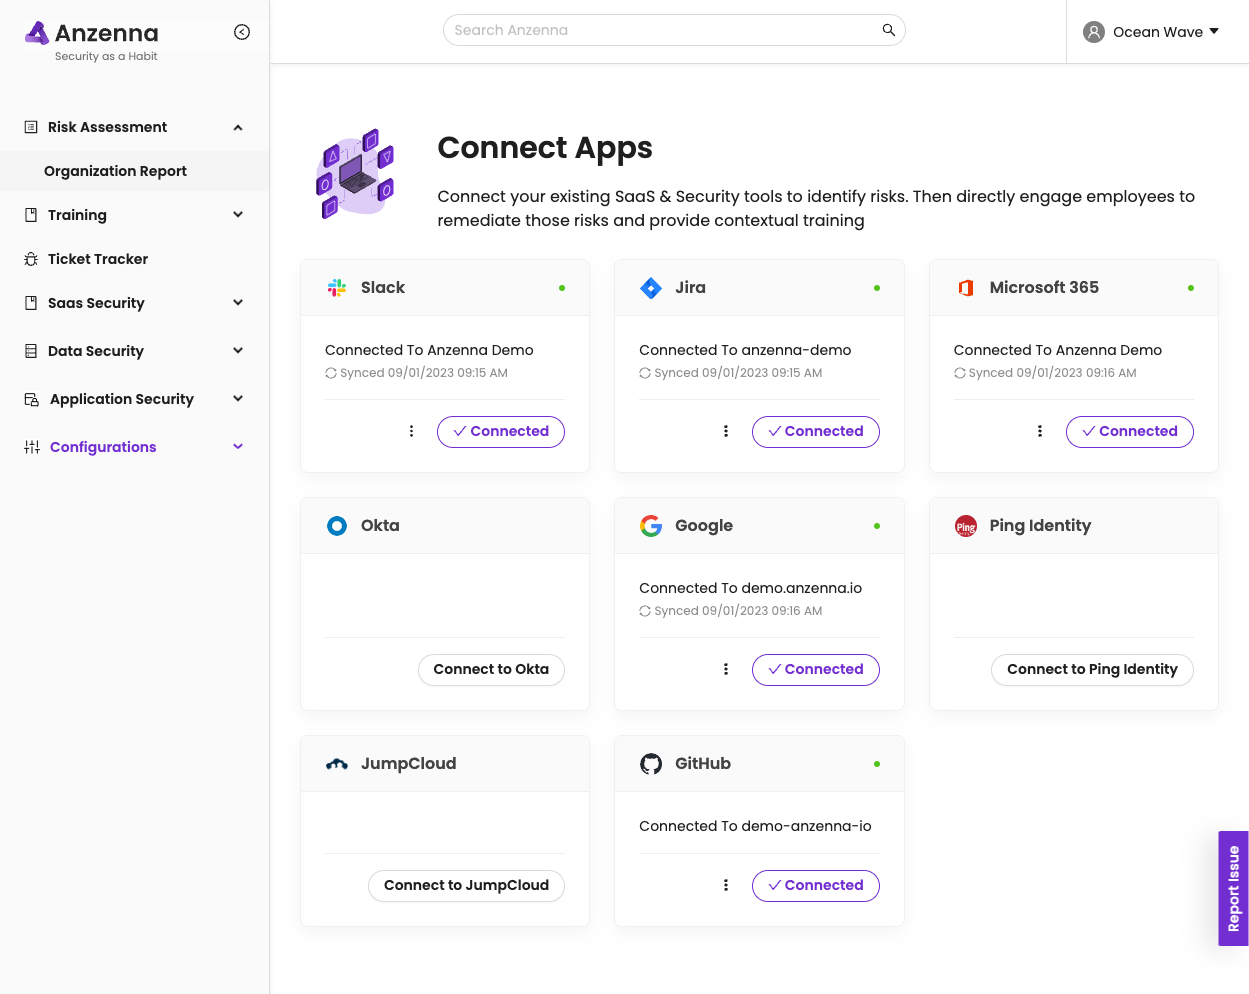This screenshot has height=994, width=1249.
Task: Click the Google sync refresh icon
Action: coord(645,611)
